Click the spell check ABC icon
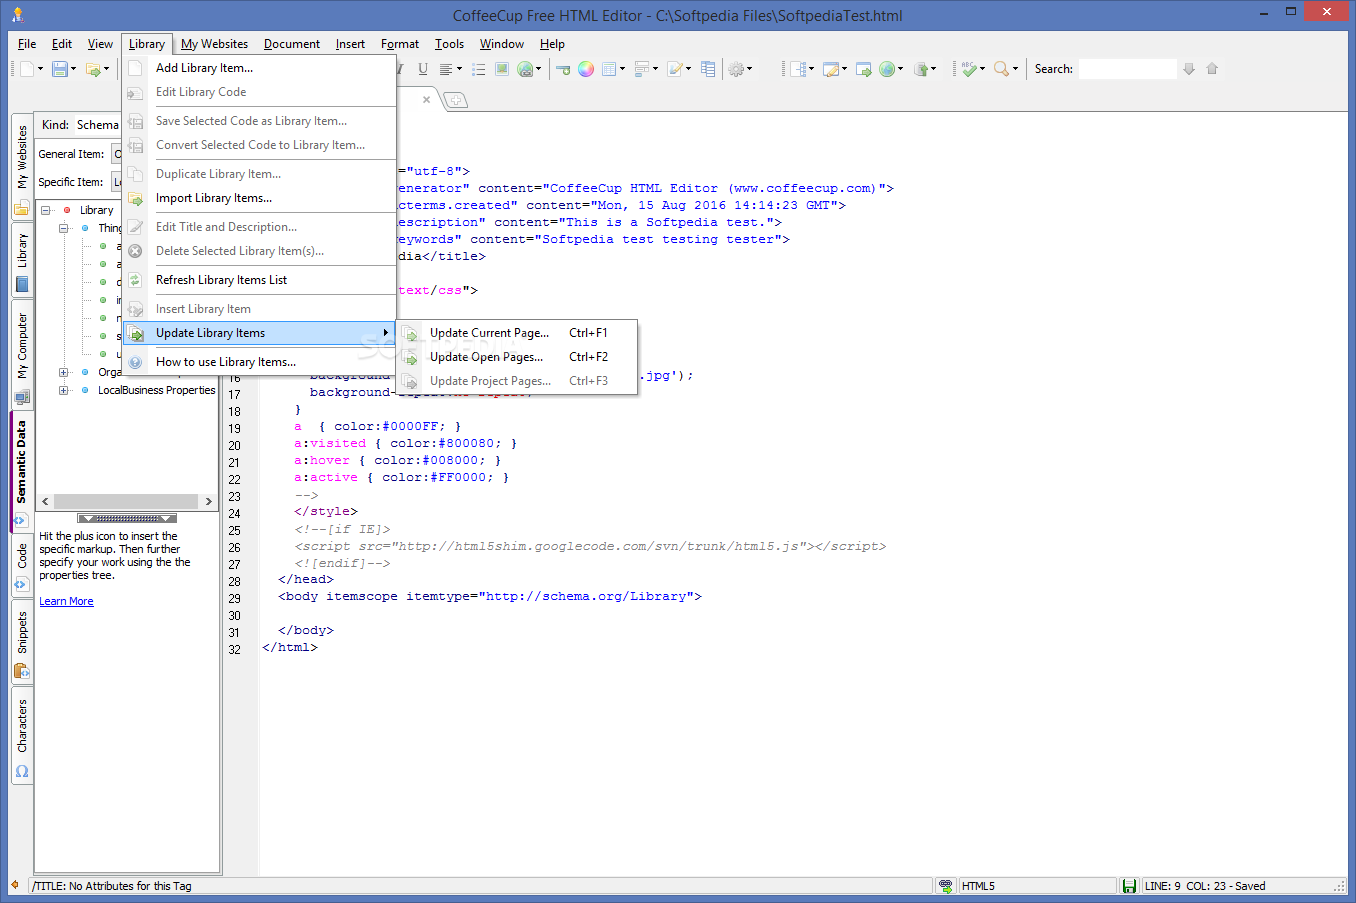Screen dimensions: 1356x903 968,69
